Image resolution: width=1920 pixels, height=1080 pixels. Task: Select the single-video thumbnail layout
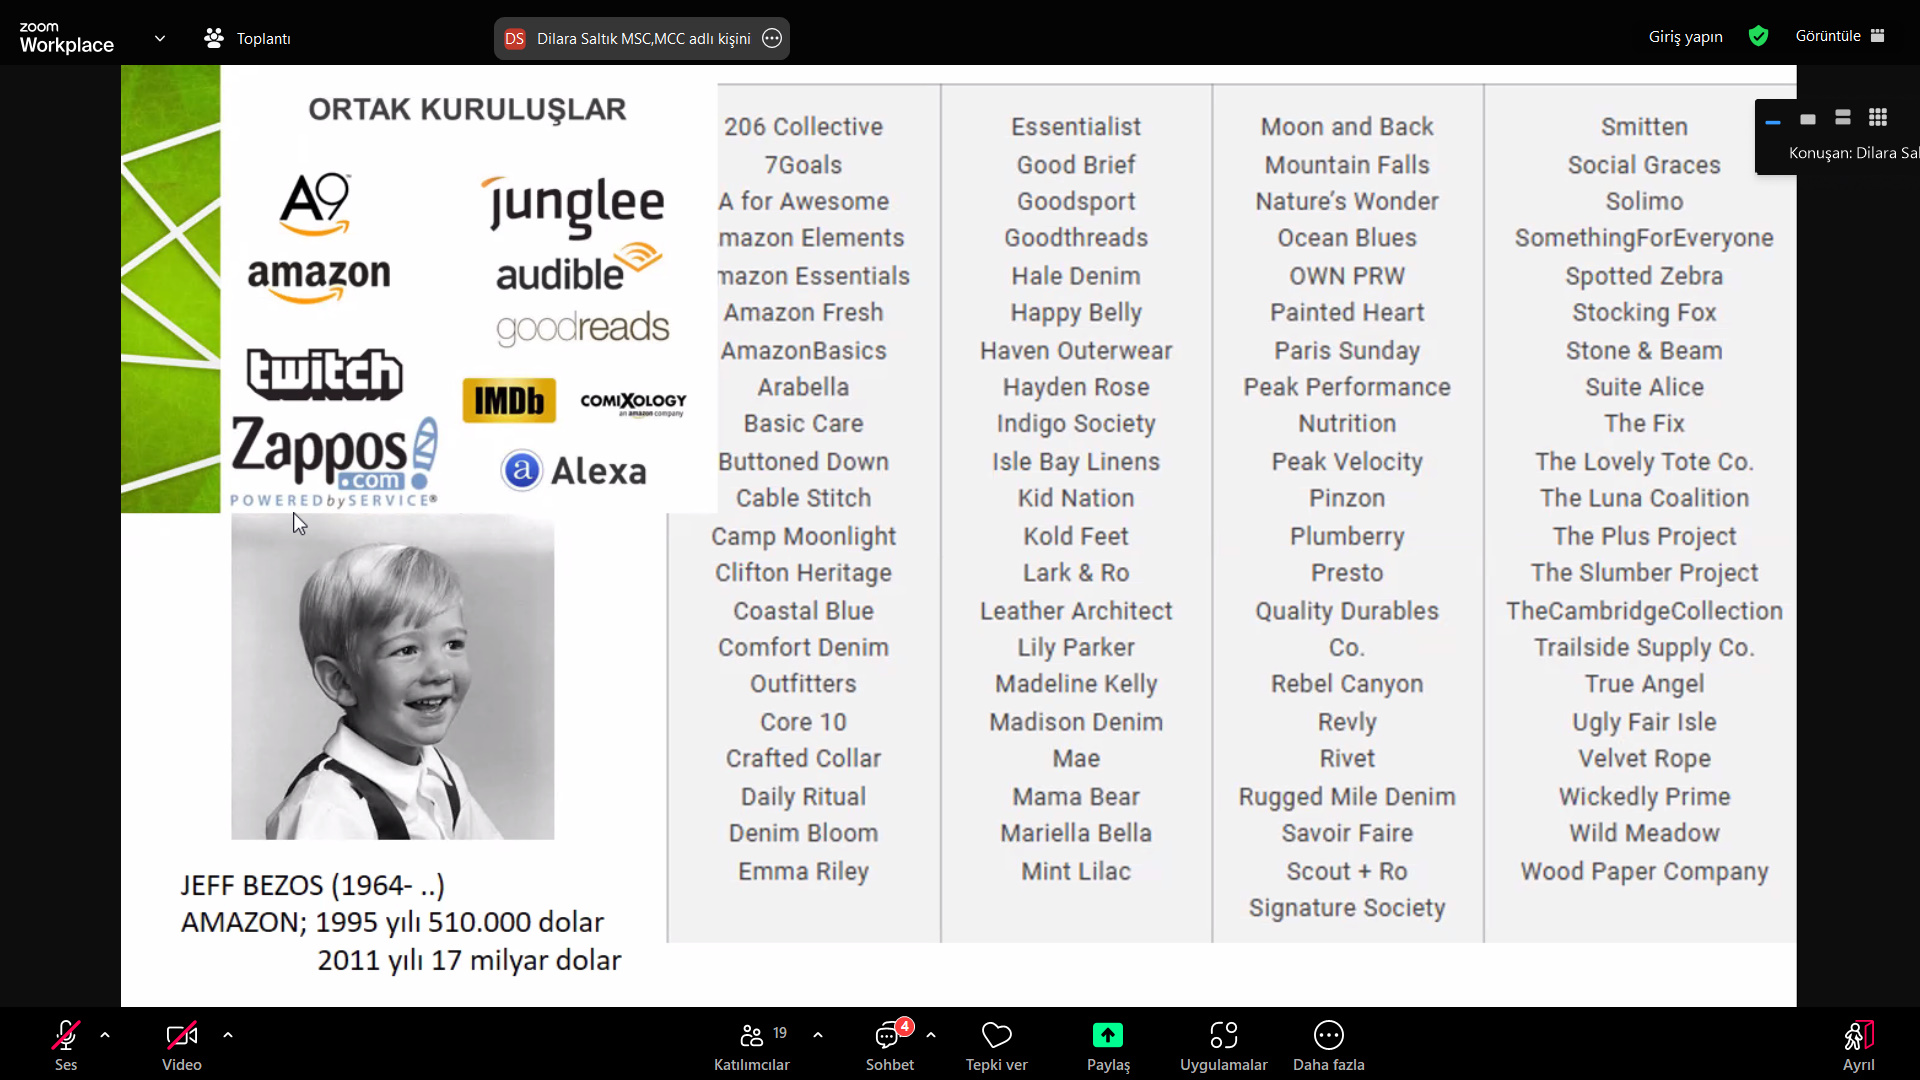[x=1808, y=119]
